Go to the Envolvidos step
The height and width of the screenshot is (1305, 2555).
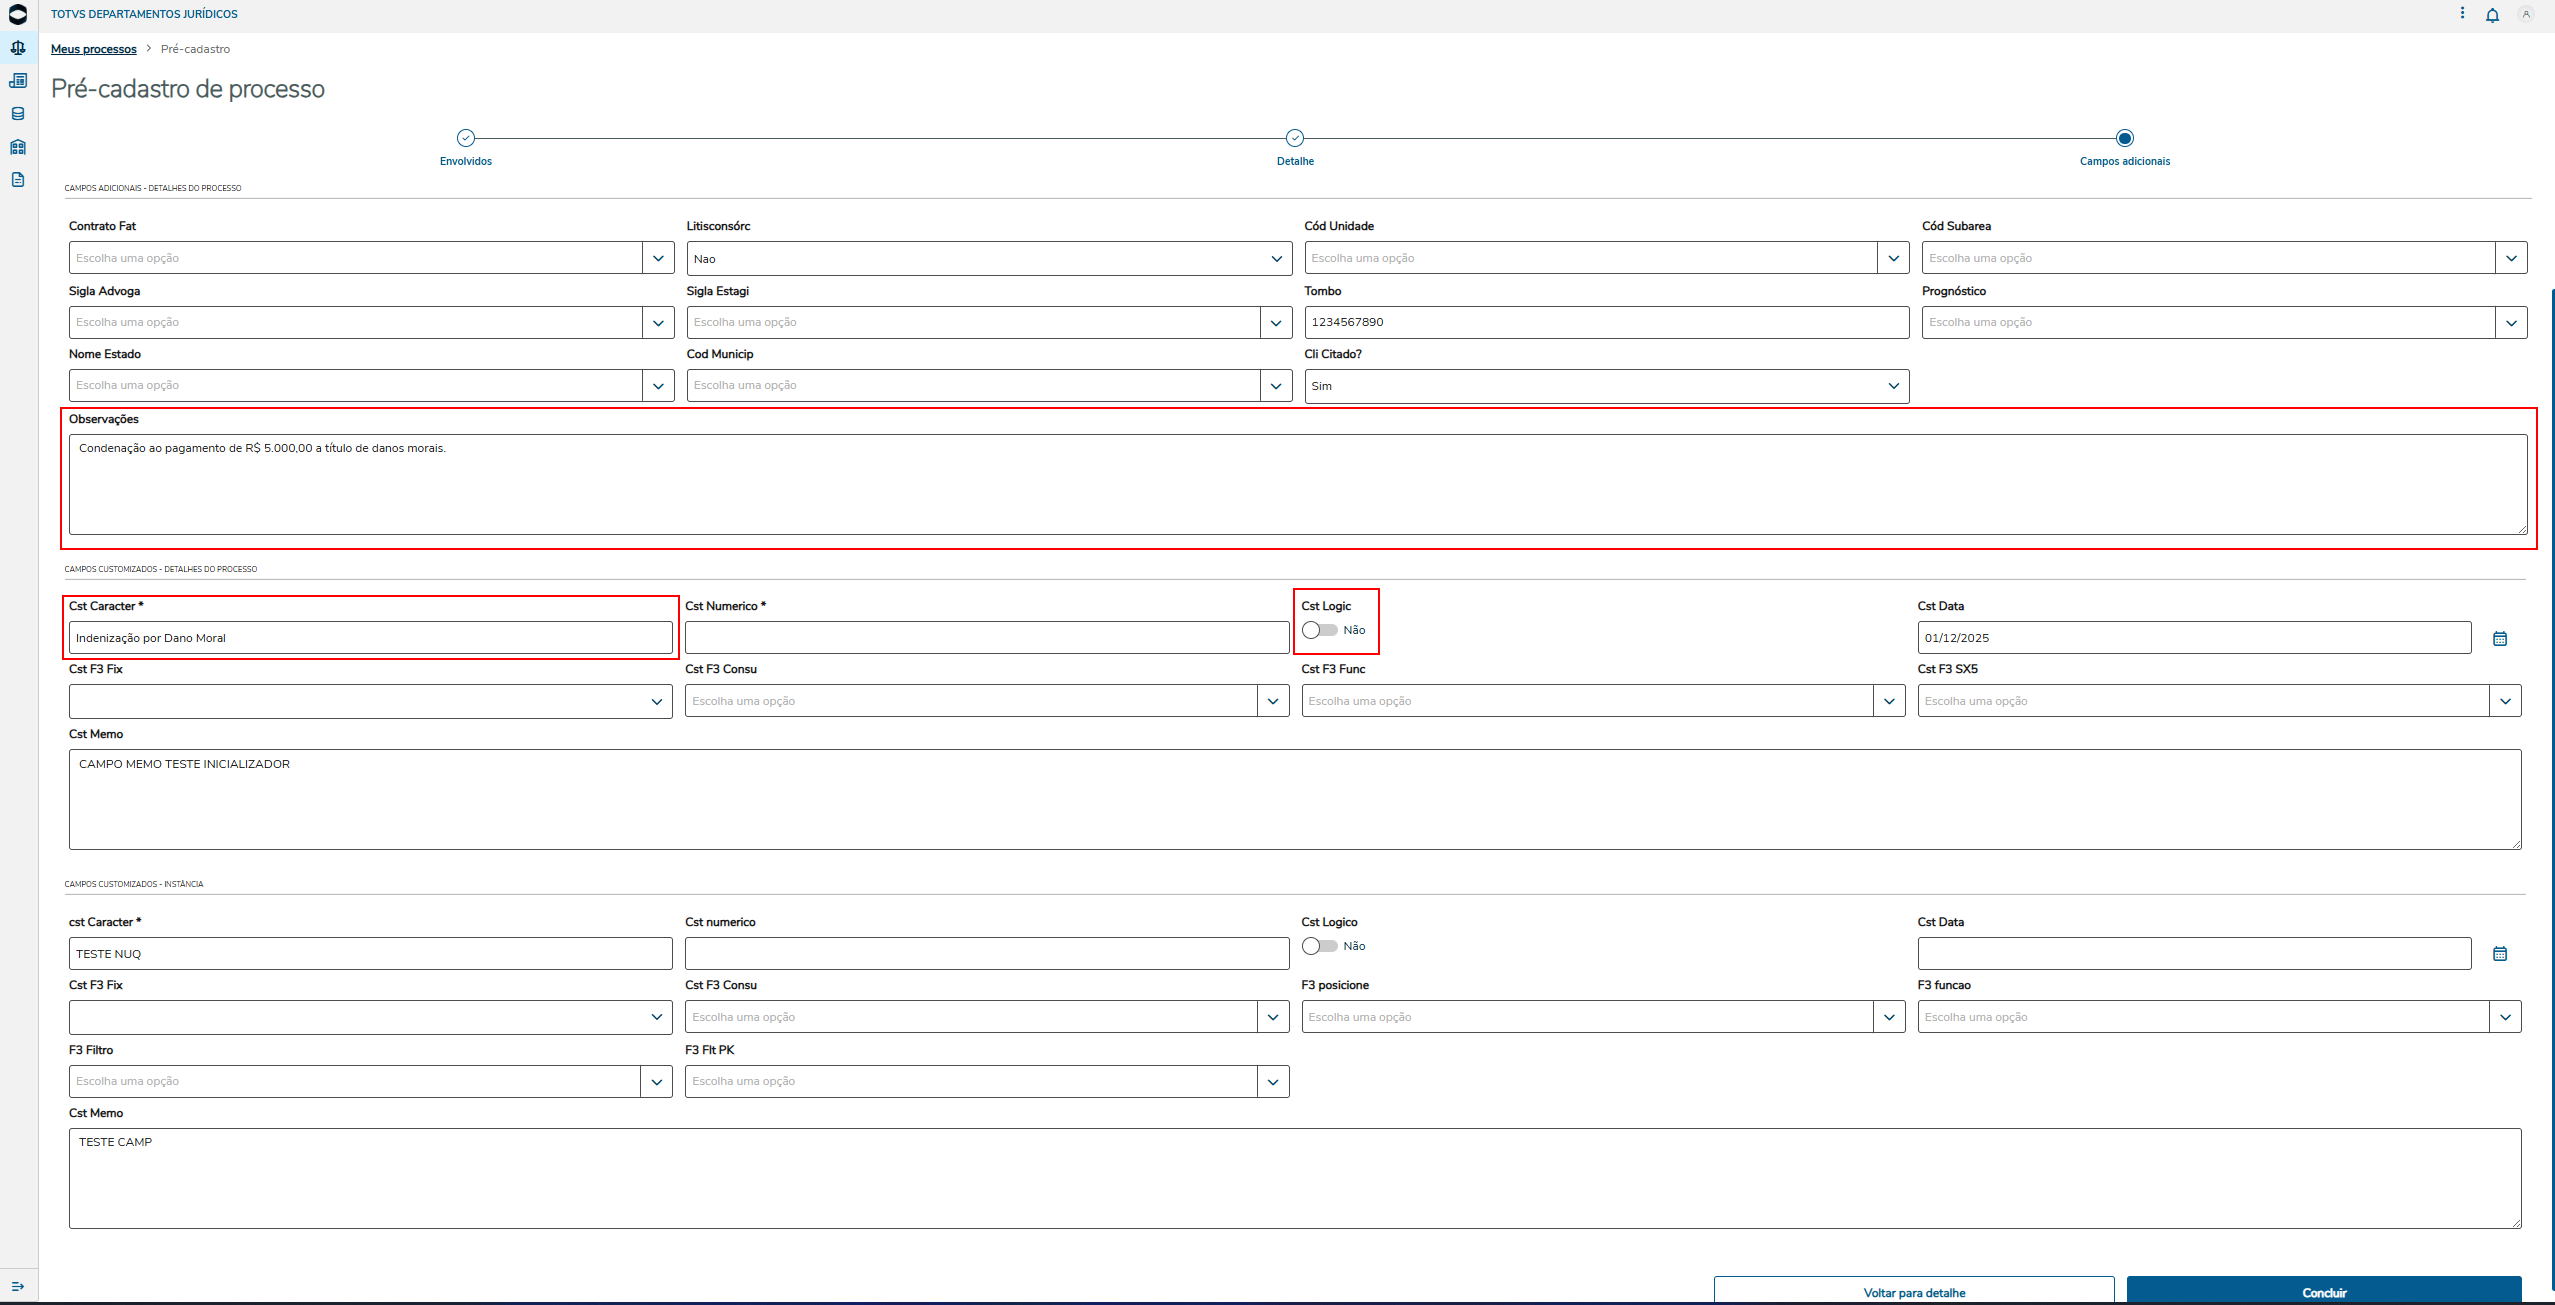click(x=466, y=139)
